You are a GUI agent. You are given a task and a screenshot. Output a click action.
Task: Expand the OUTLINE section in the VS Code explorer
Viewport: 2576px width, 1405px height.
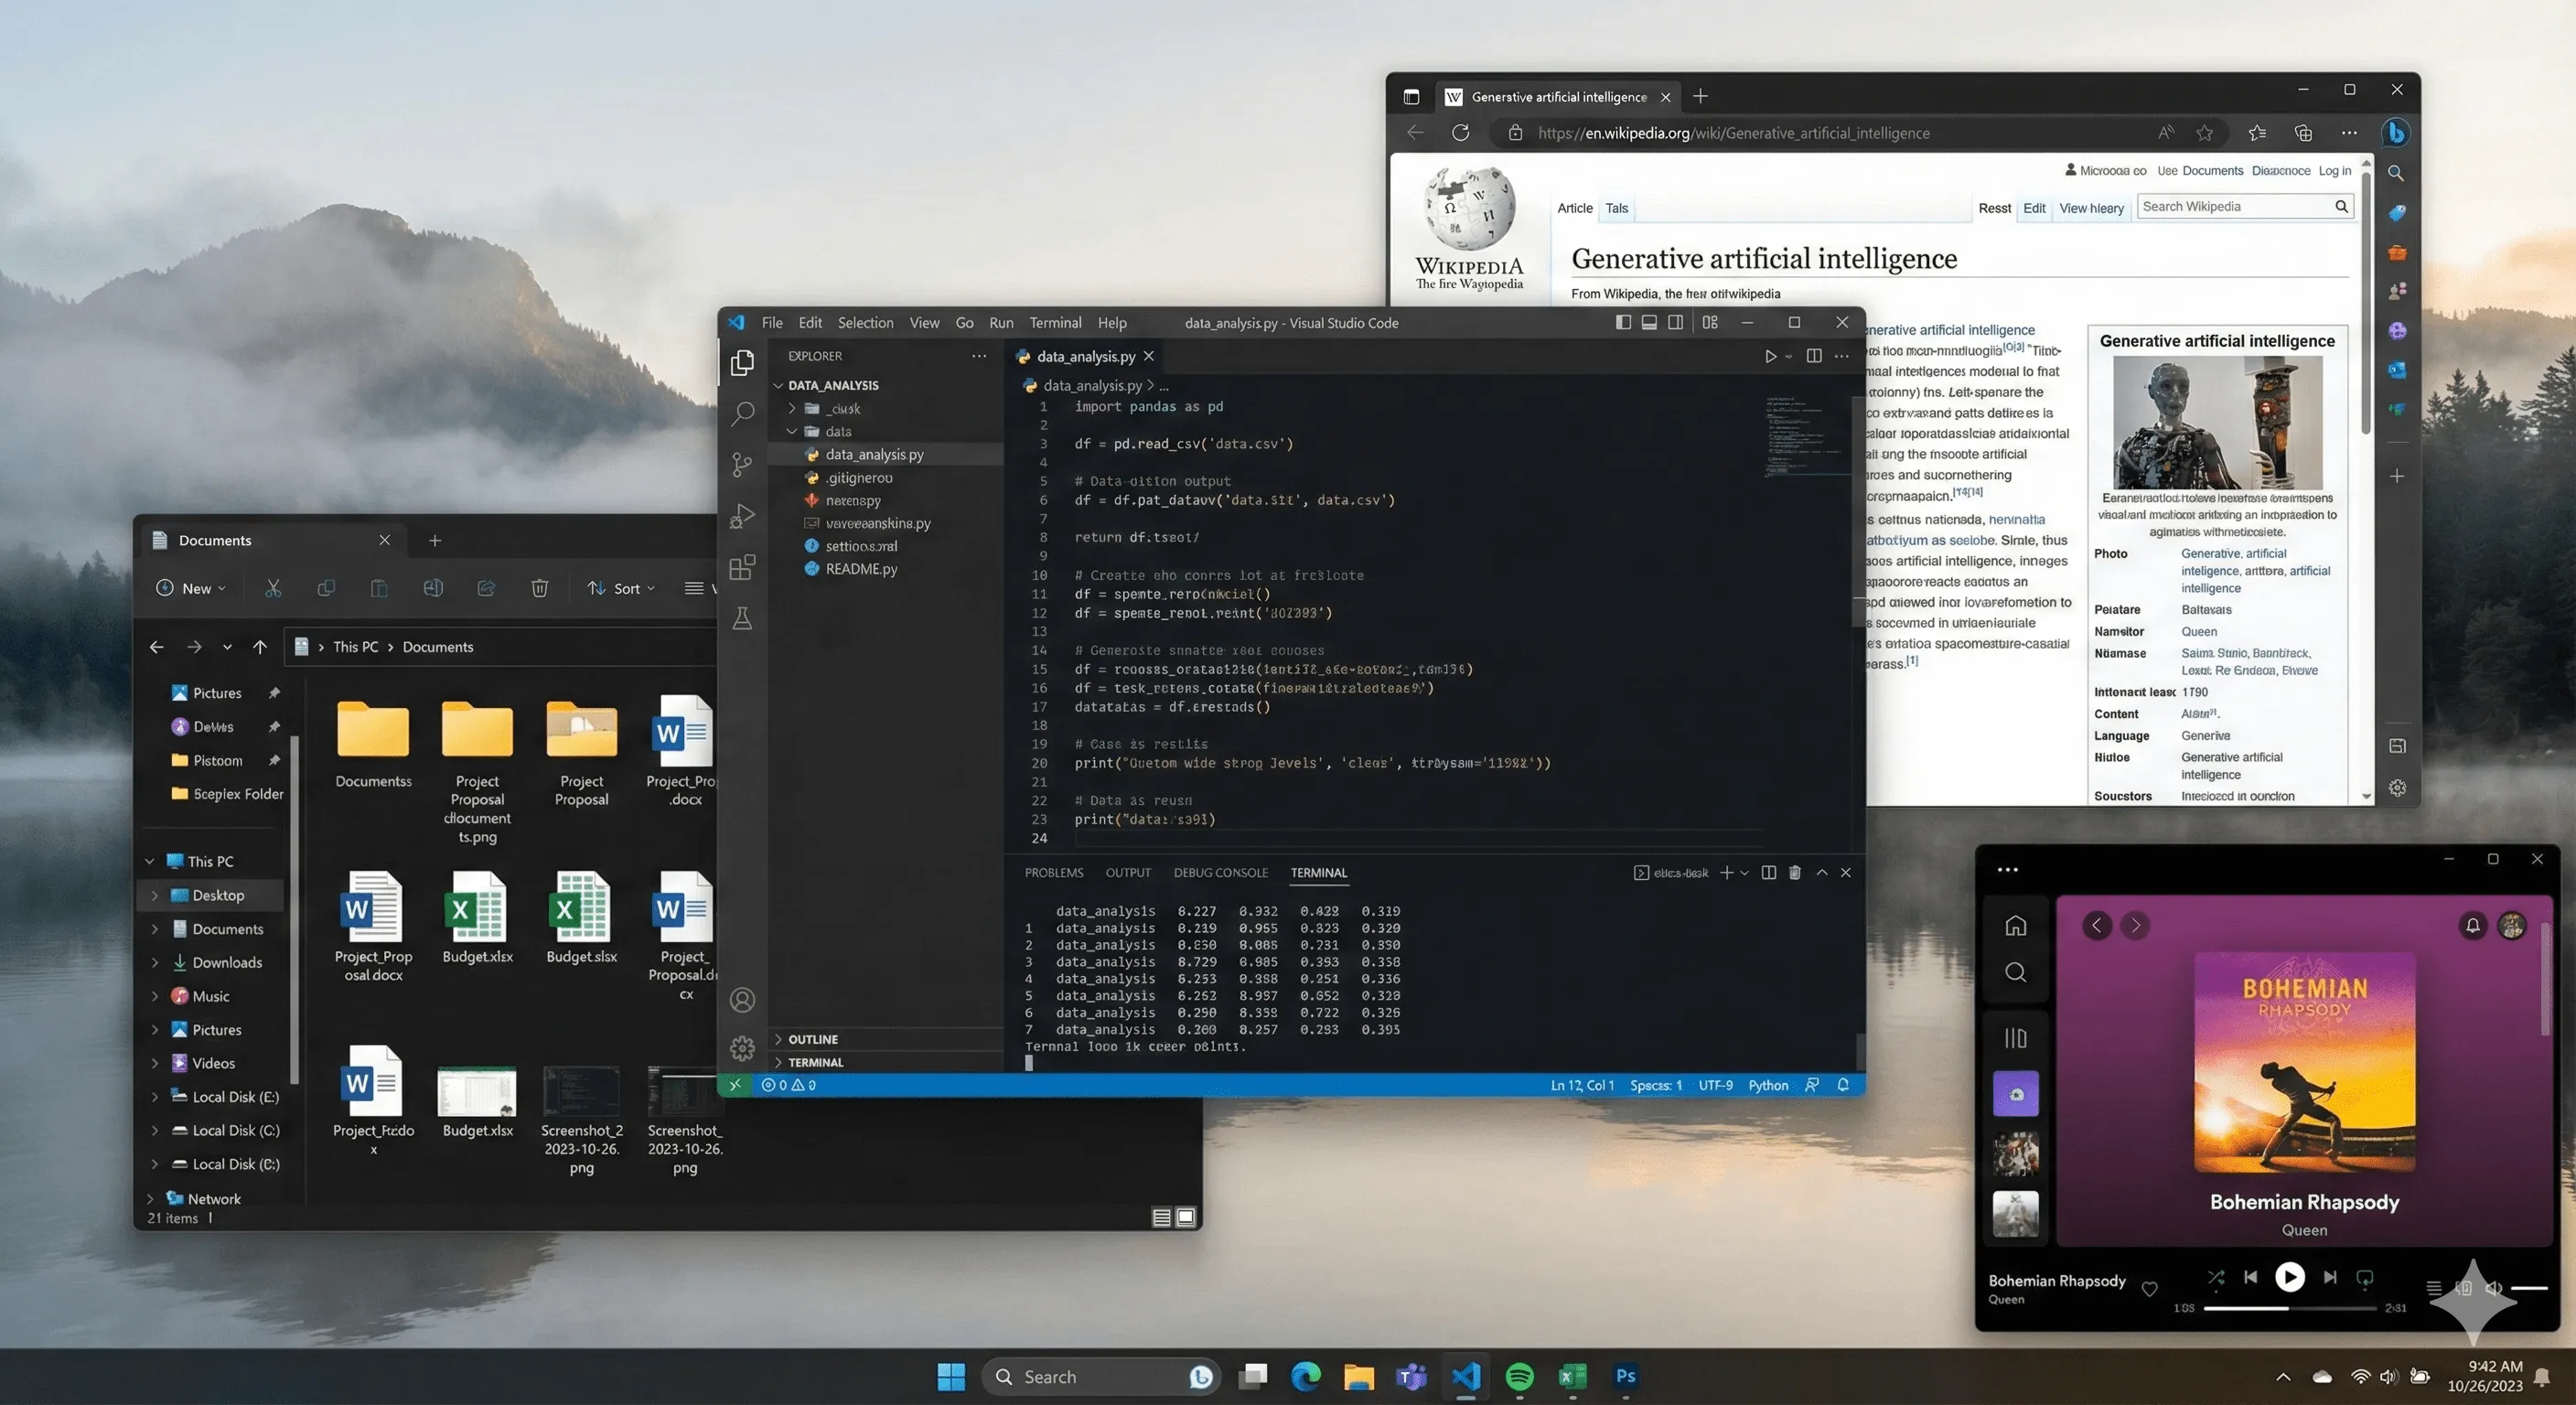pyautogui.click(x=812, y=1039)
